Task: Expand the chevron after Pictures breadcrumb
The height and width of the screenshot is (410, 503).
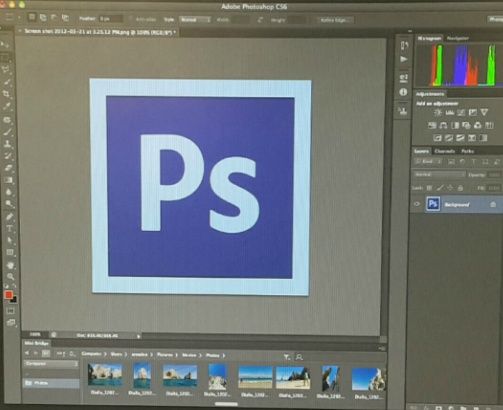Action: click(177, 355)
